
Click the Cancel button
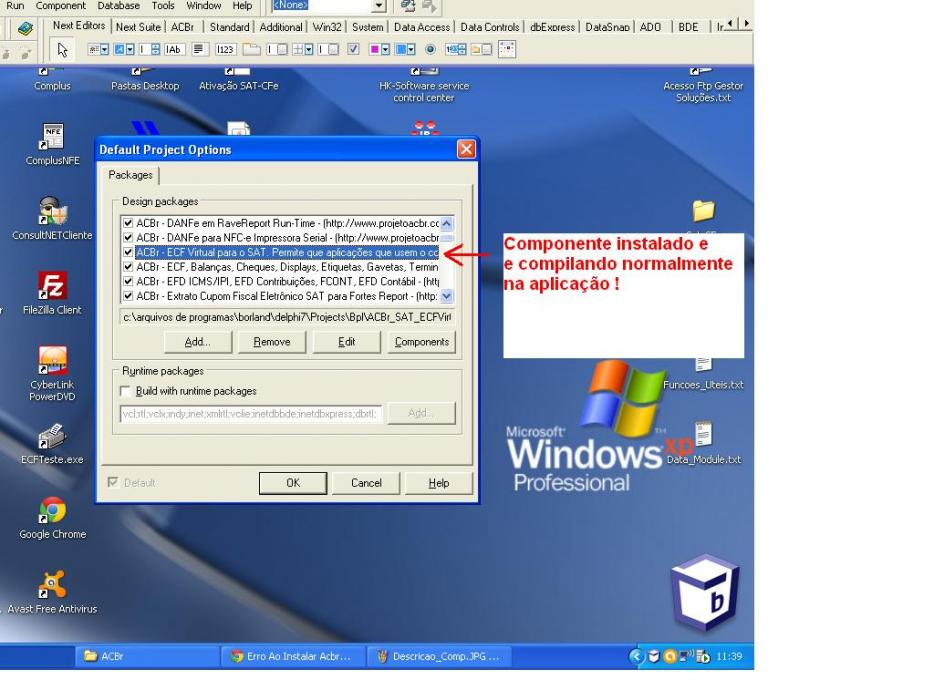pyautogui.click(x=366, y=483)
